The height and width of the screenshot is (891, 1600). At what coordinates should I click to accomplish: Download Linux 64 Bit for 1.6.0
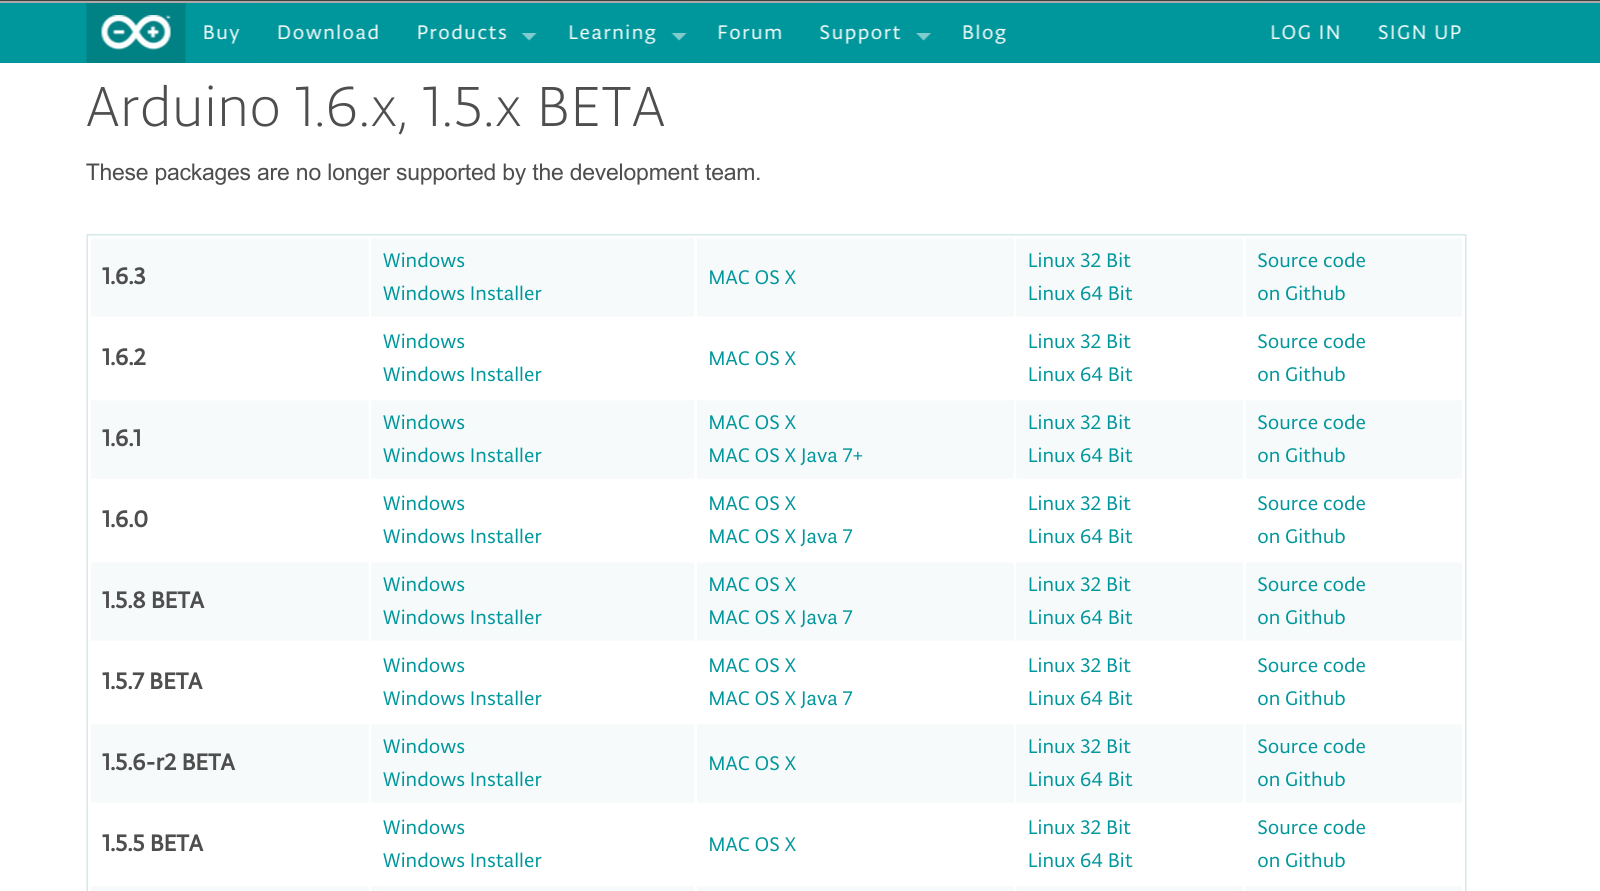click(1080, 537)
